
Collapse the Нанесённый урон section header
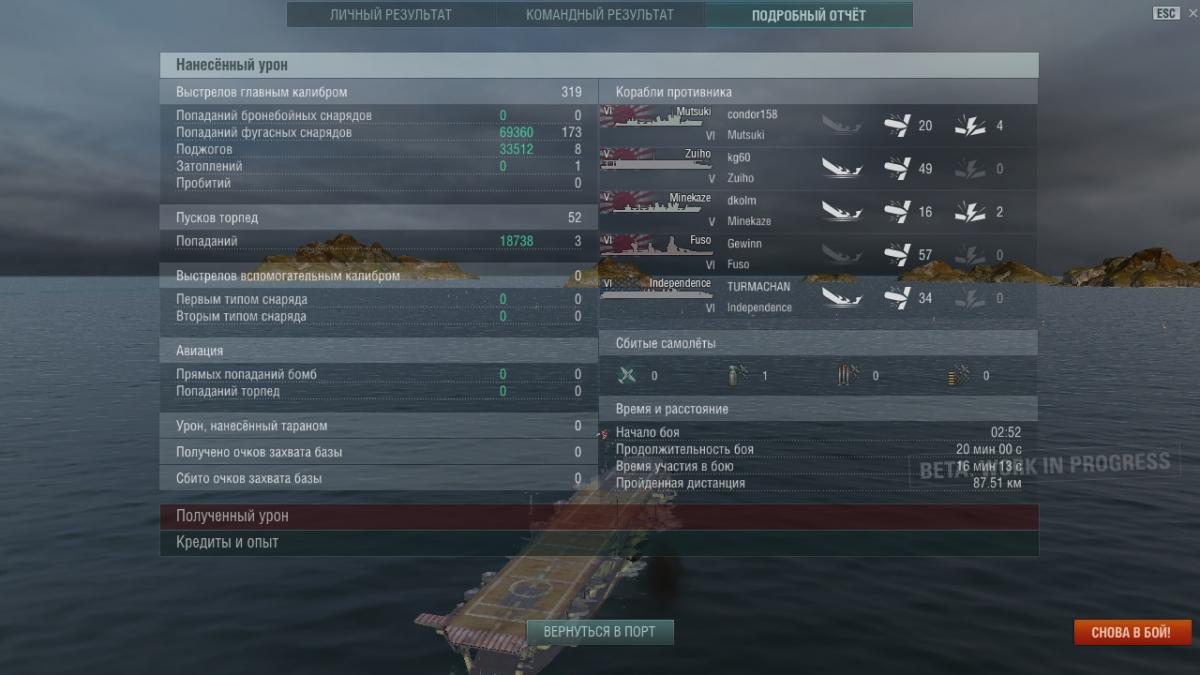pos(599,65)
